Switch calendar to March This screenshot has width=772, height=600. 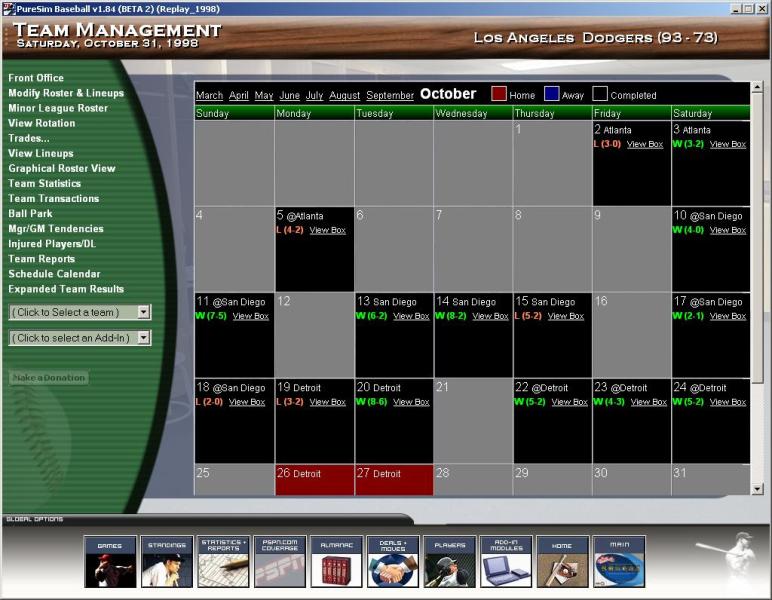click(x=209, y=95)
